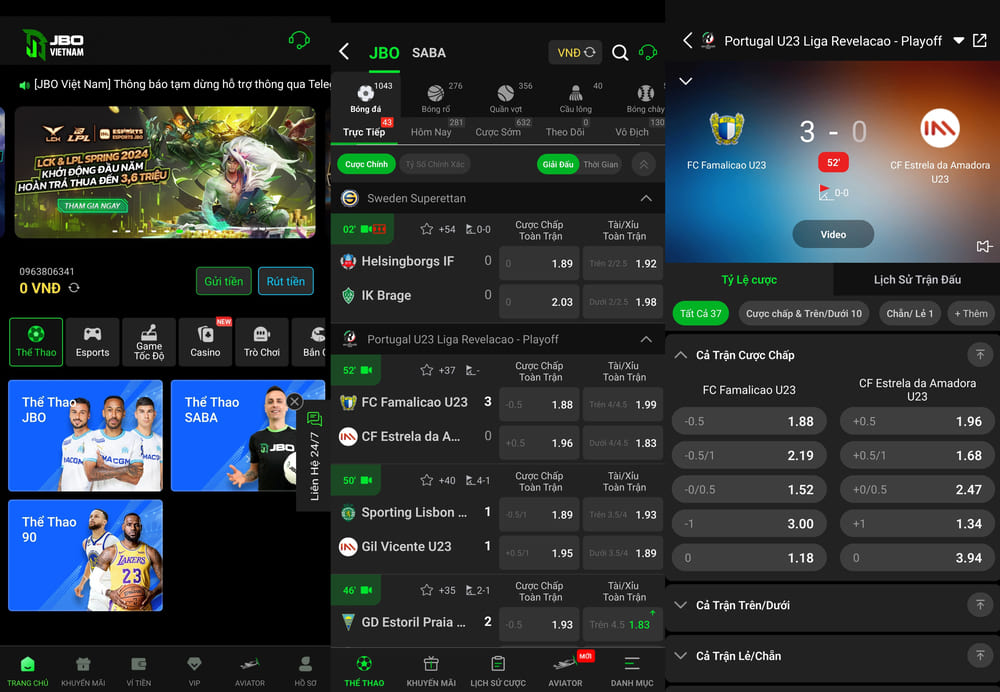Open the Cược Sớm tab

click(498, 132)
